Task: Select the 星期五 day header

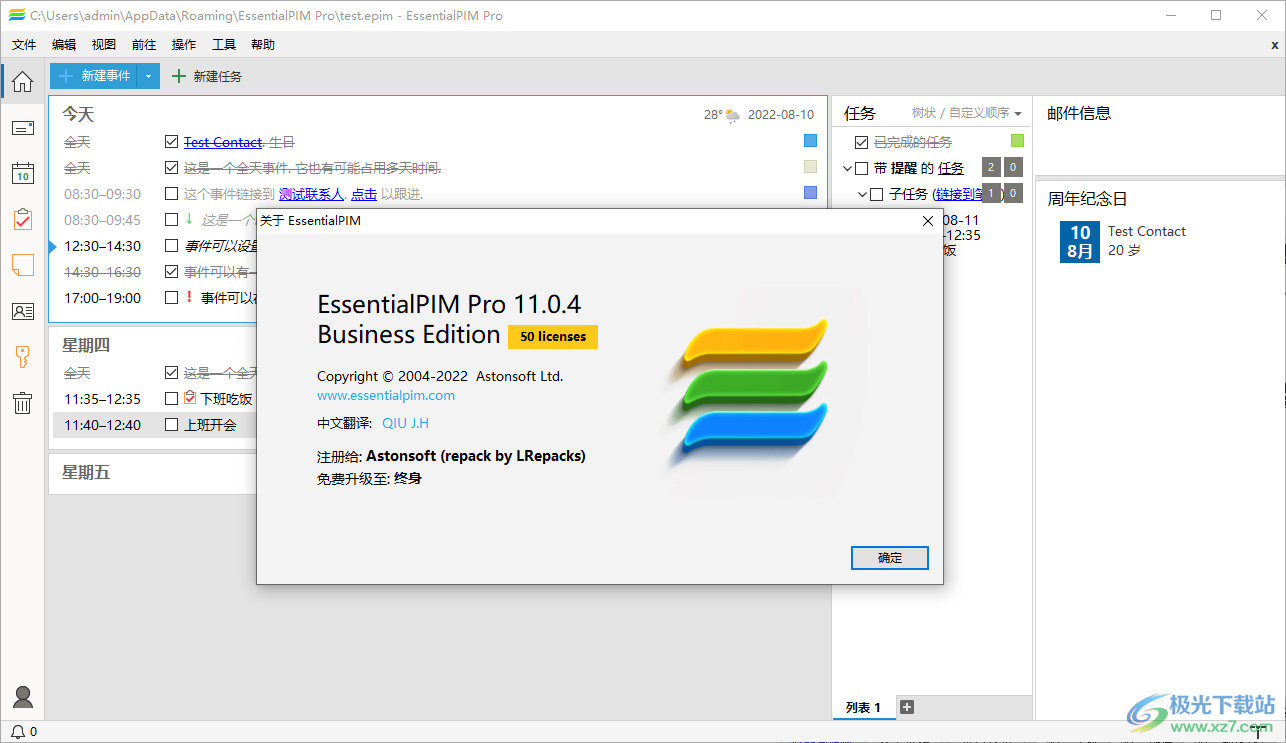Action: (x=86, y=472)
